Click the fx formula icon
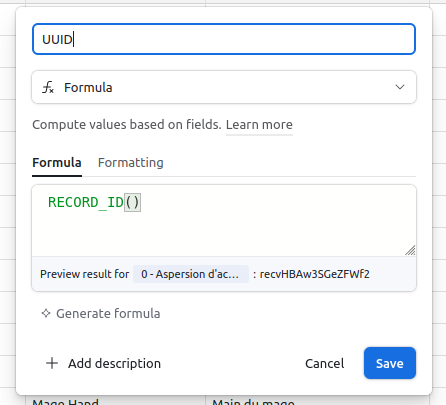This screenshot has width=446, height=405. click(x=48, y=87)
